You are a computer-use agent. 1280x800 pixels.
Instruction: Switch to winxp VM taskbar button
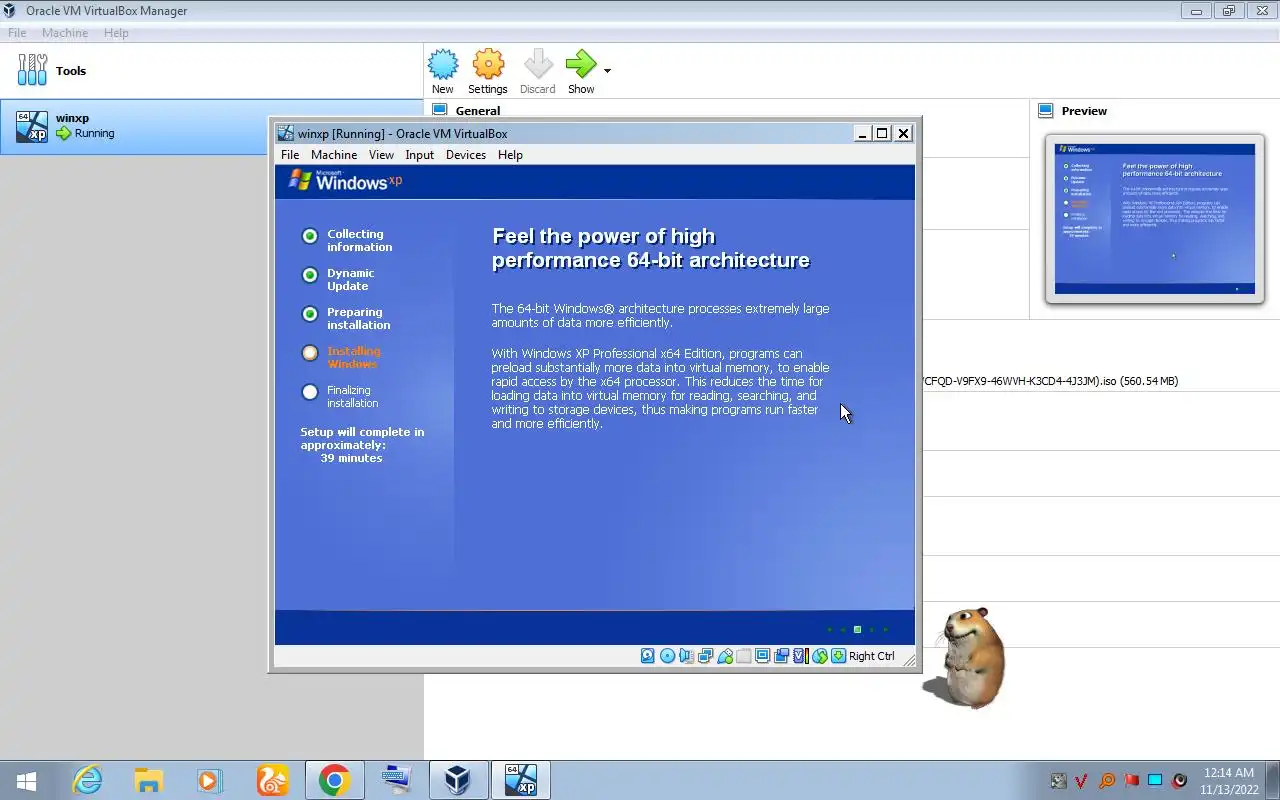pyautogui.click(x=521, y=780)
